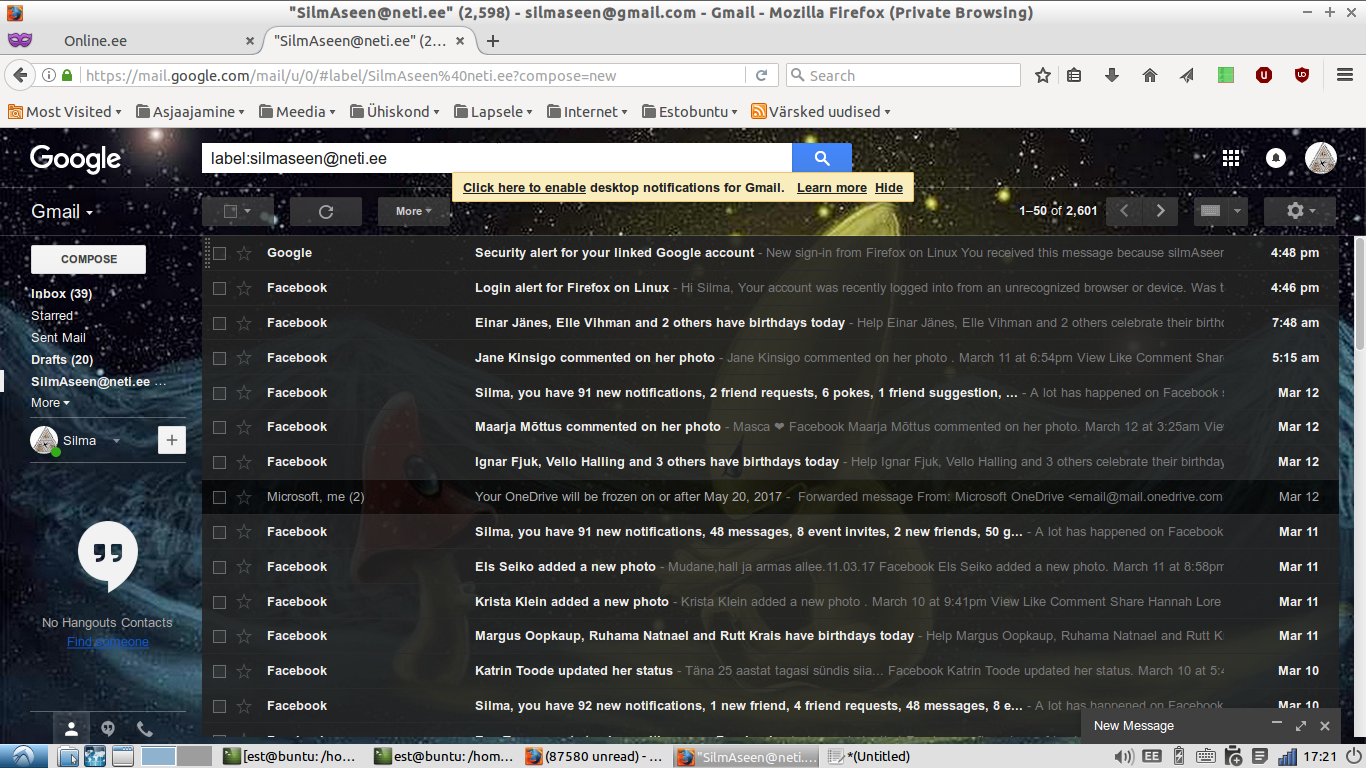The height and width of the screenshot is (768, 1366).
Task: Go to the Firefox home page
Action: click(1150, 75)
